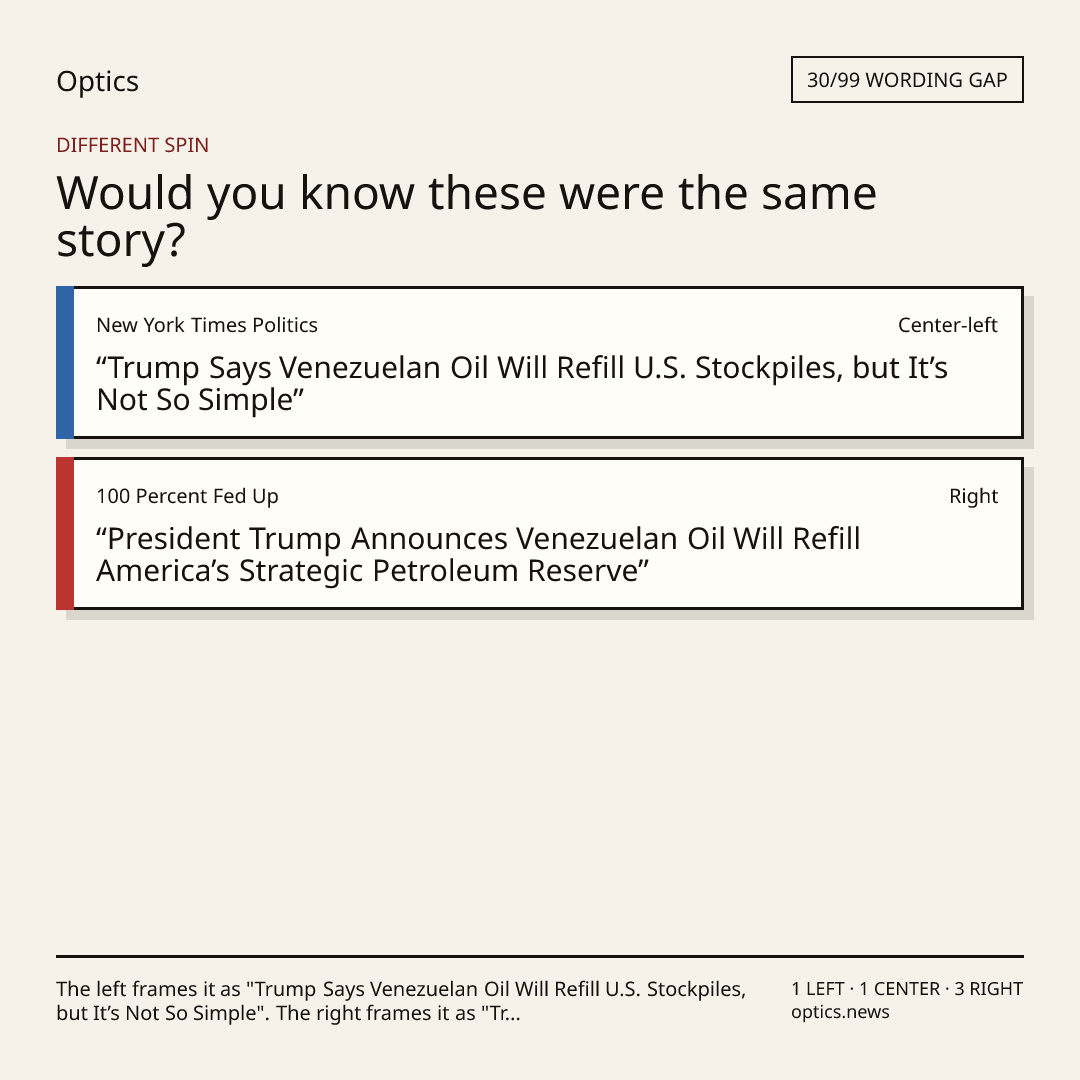Click the red stripe on the second card

(65, 534)
